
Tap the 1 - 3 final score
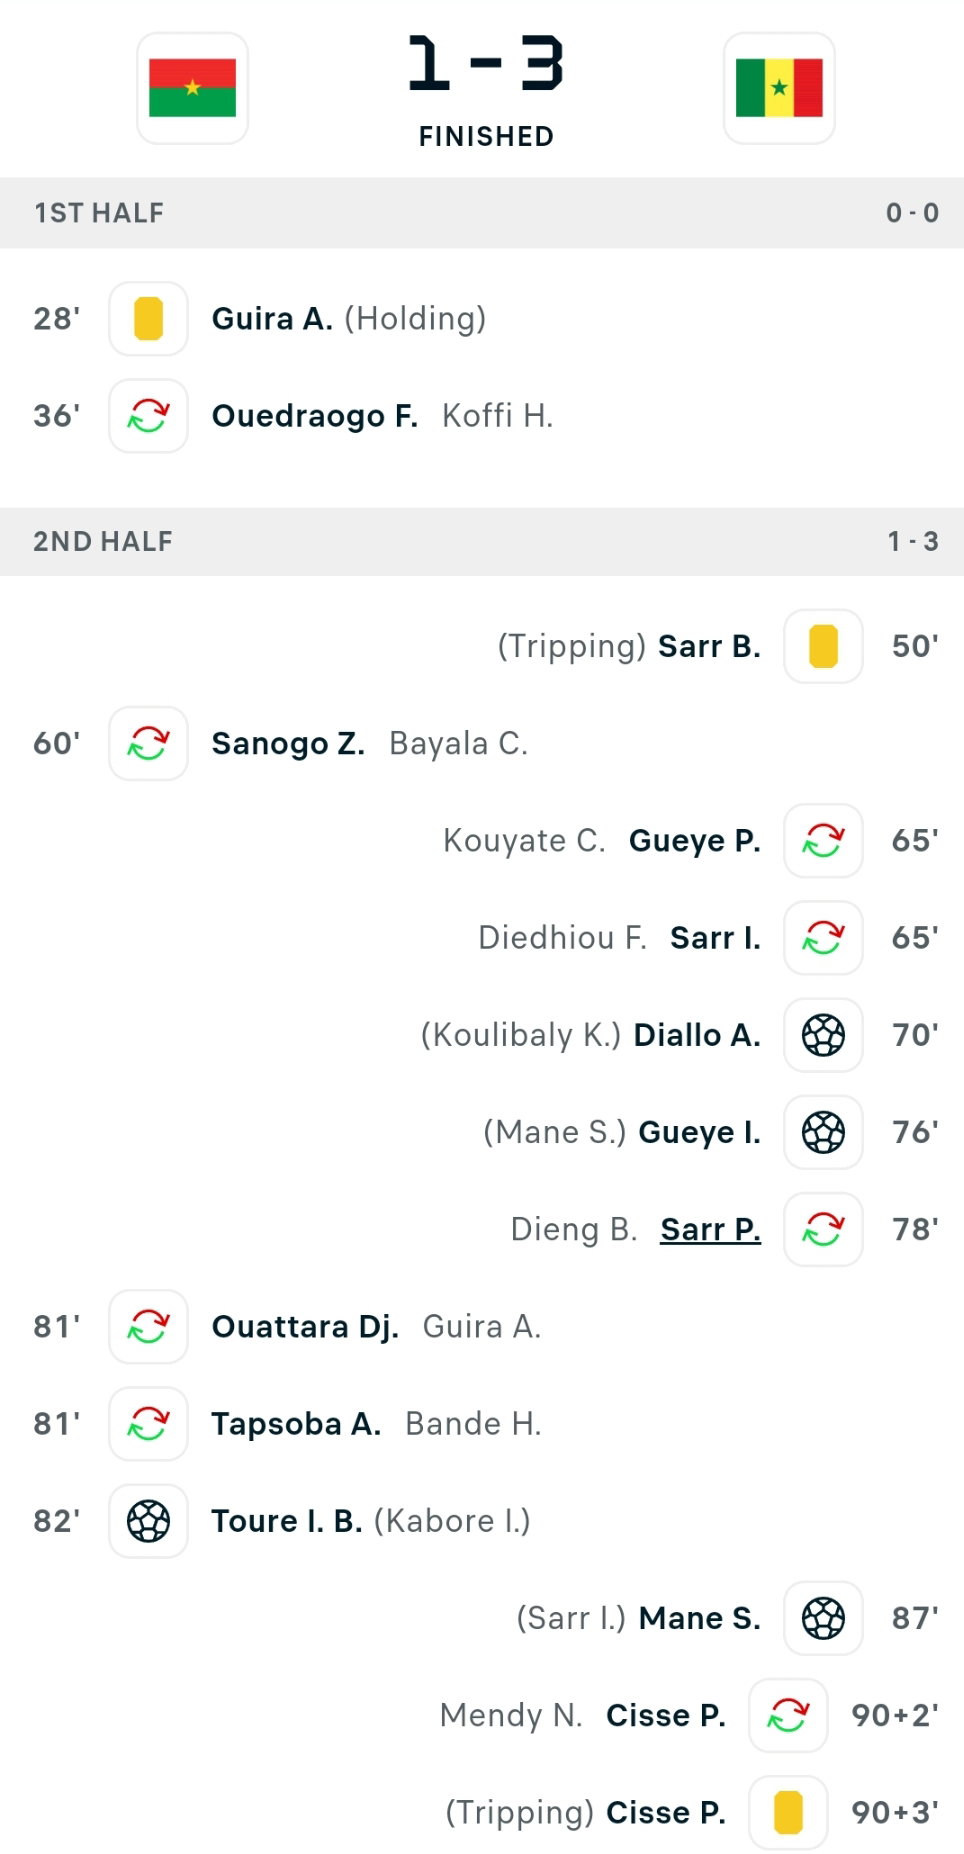click(486, 64)
